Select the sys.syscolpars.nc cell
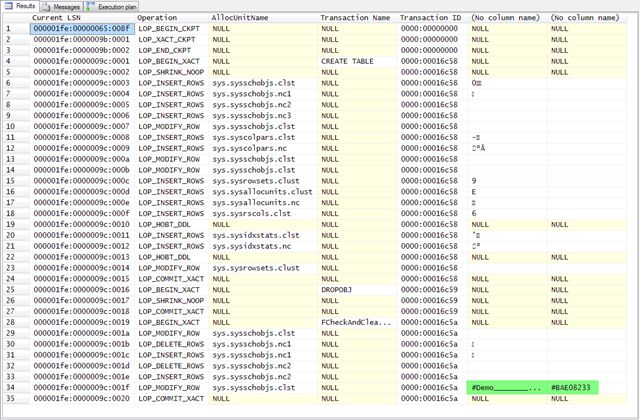Image resolution: width=640 pixels, height=420 pixels. coord(263,148)
